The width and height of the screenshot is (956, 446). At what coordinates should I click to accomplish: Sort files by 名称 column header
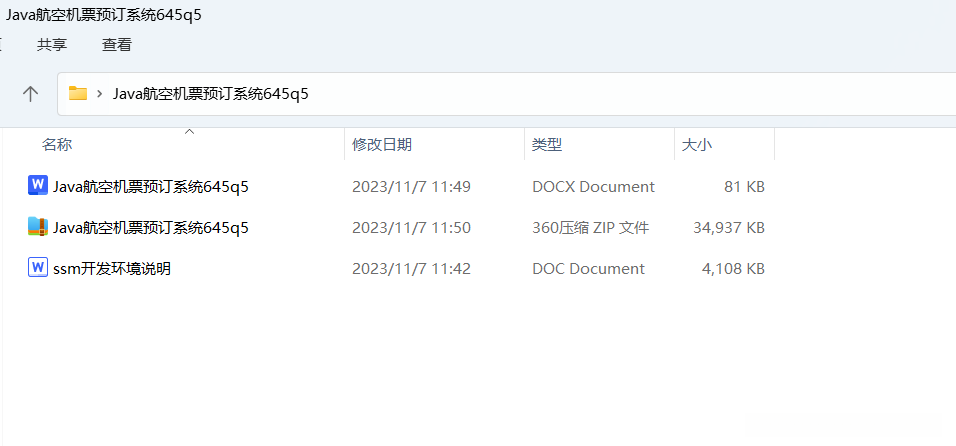click(x=57, y=145)
